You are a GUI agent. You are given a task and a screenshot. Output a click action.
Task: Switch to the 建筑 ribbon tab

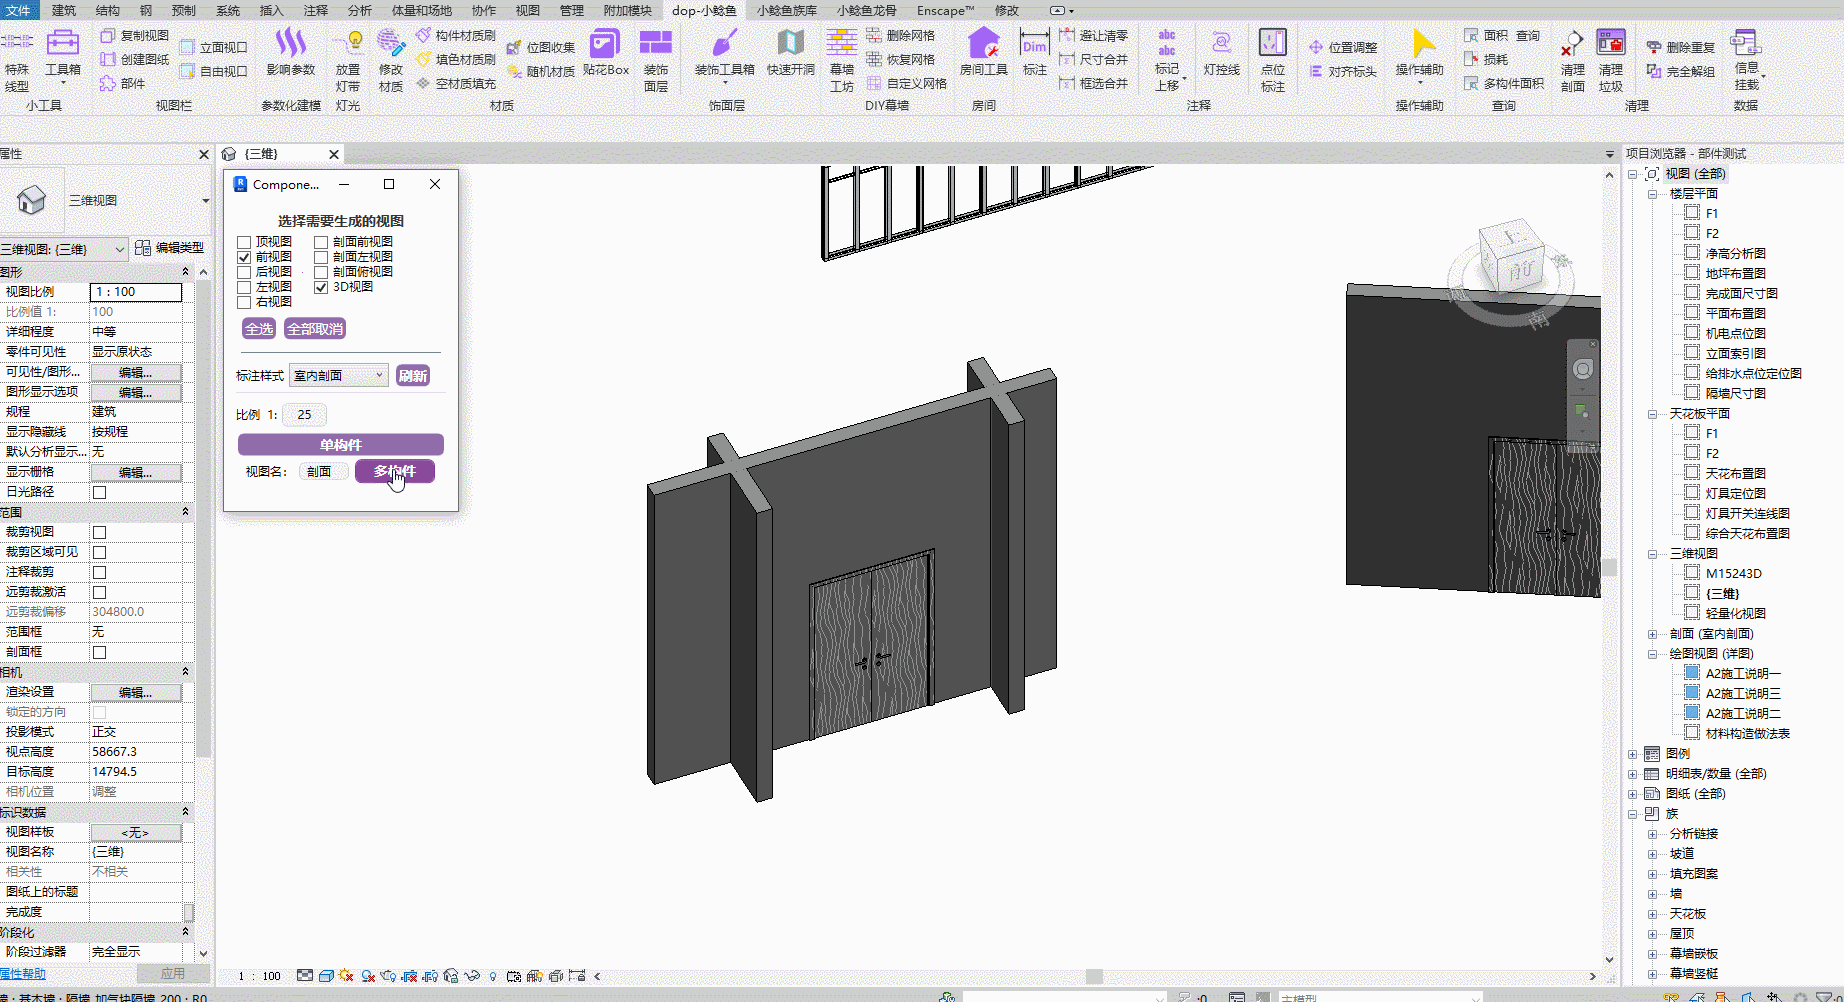63,10
